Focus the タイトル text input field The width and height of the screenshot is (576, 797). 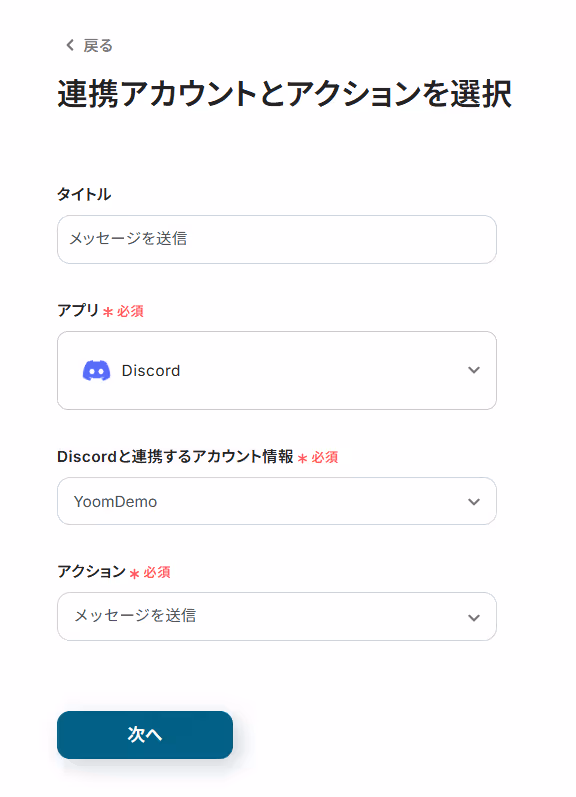click(277, 239)
